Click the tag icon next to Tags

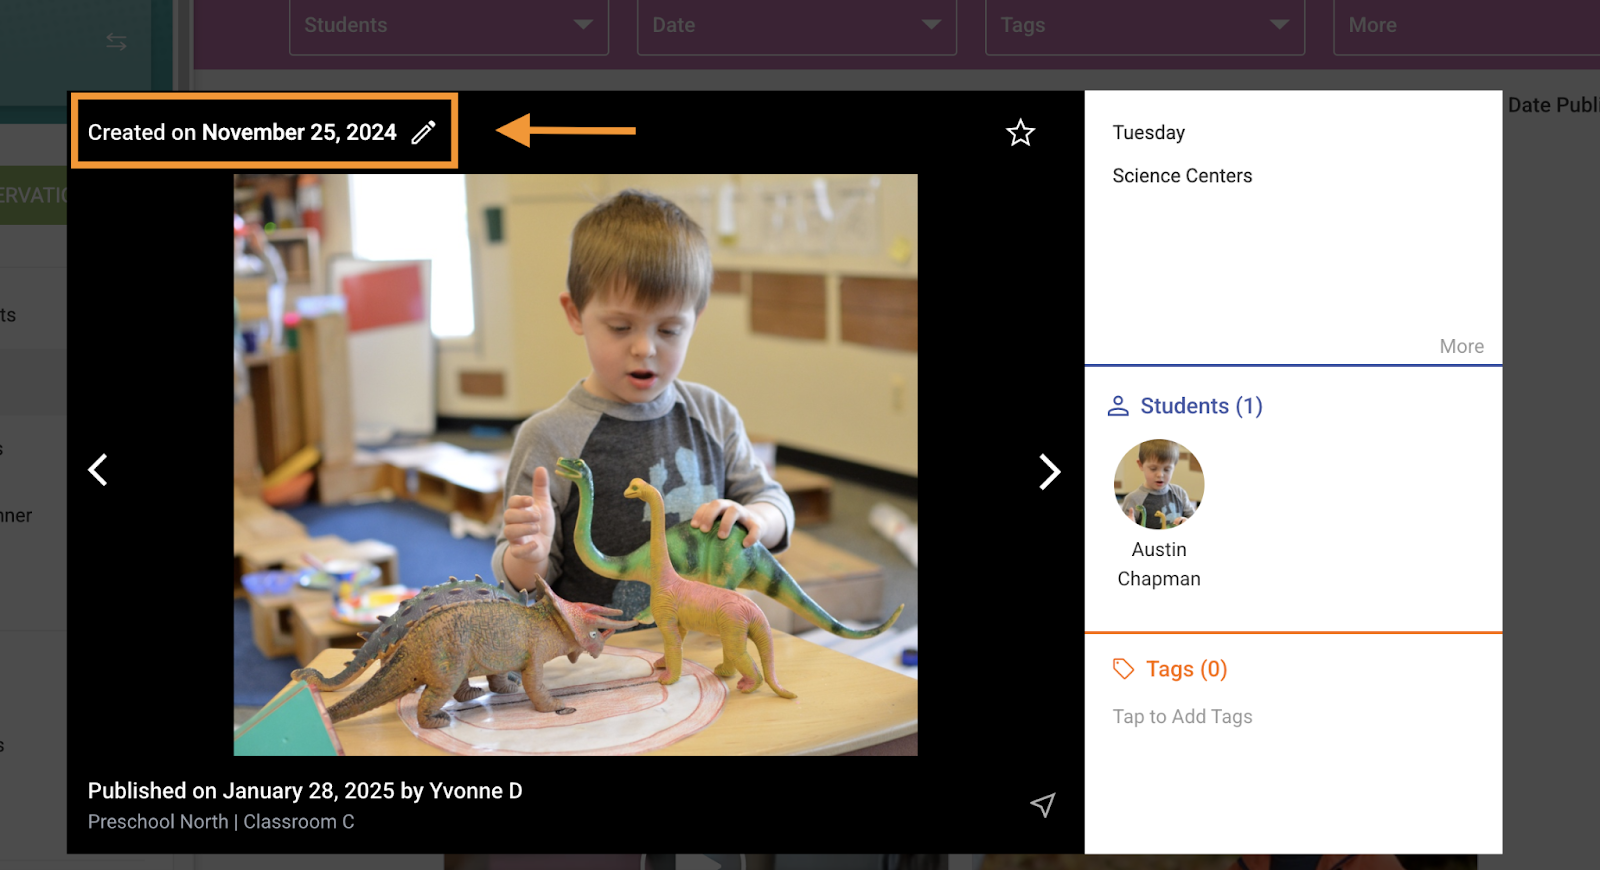point(1123,669)
